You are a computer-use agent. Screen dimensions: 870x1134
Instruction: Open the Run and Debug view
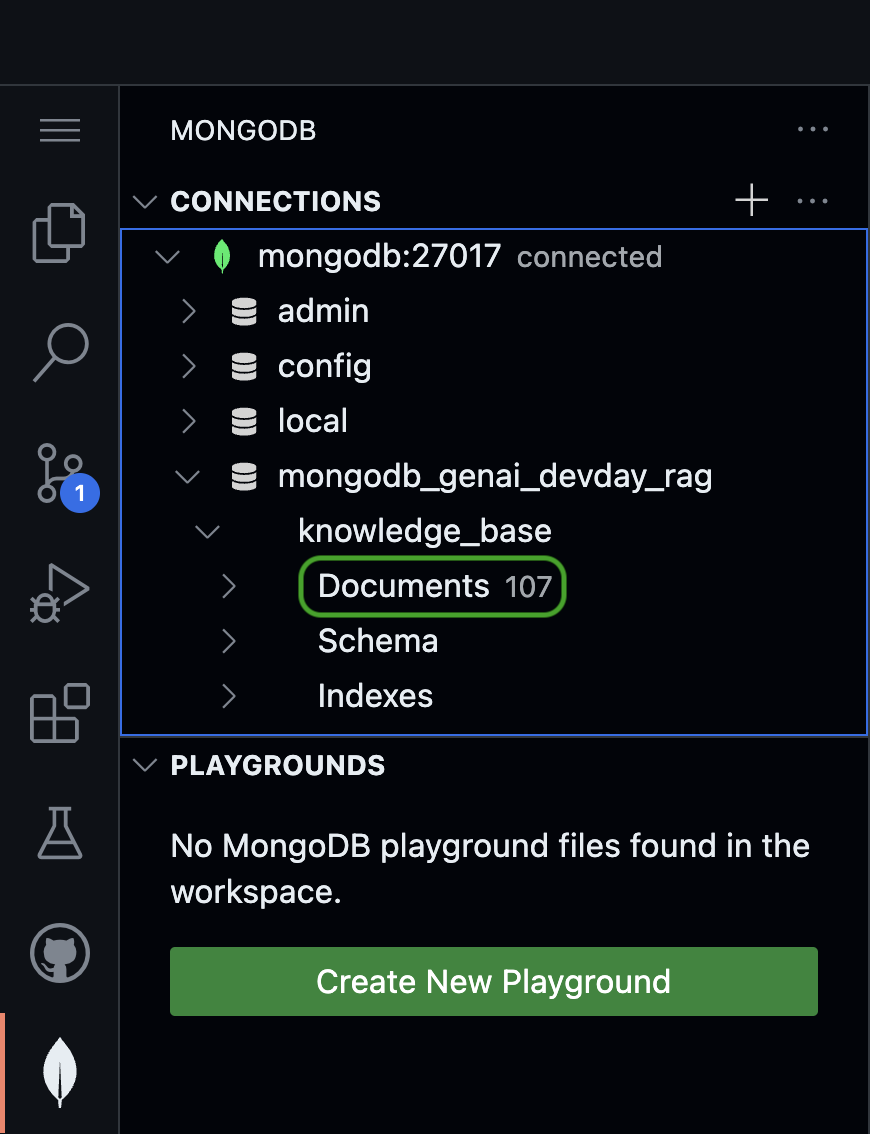pos(59,593)
